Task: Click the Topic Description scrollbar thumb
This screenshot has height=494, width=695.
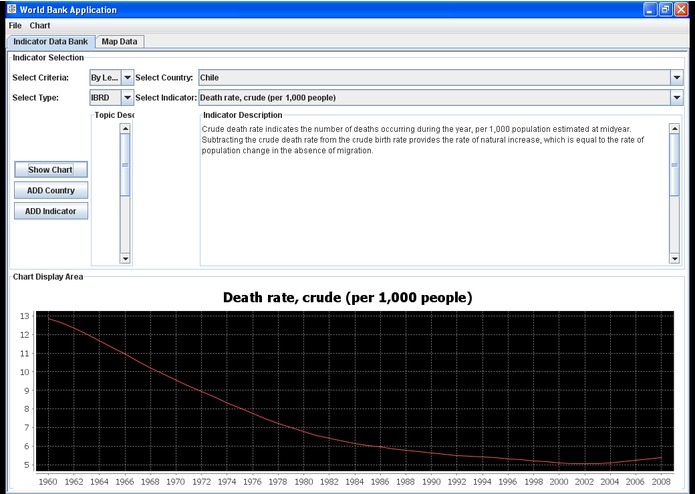Action: [125, 165]
